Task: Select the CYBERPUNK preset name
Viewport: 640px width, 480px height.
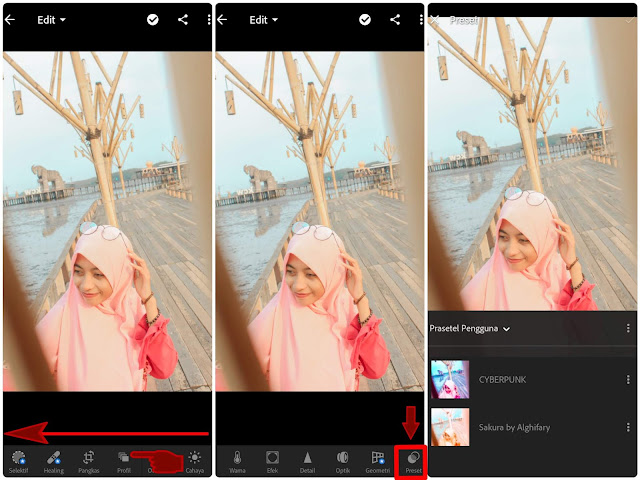Action: click(x=502, y=380)
